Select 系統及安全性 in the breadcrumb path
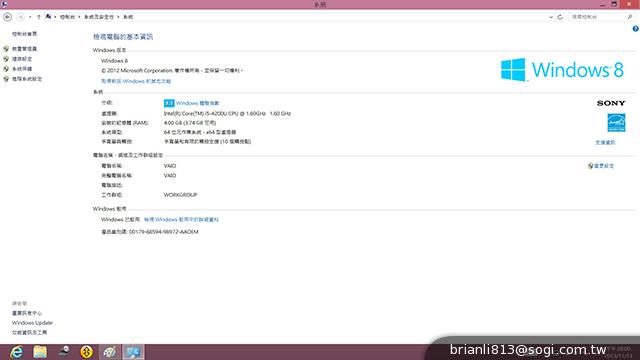The width and height of the screenshot is (640, 360). click(x=99, y=17)
